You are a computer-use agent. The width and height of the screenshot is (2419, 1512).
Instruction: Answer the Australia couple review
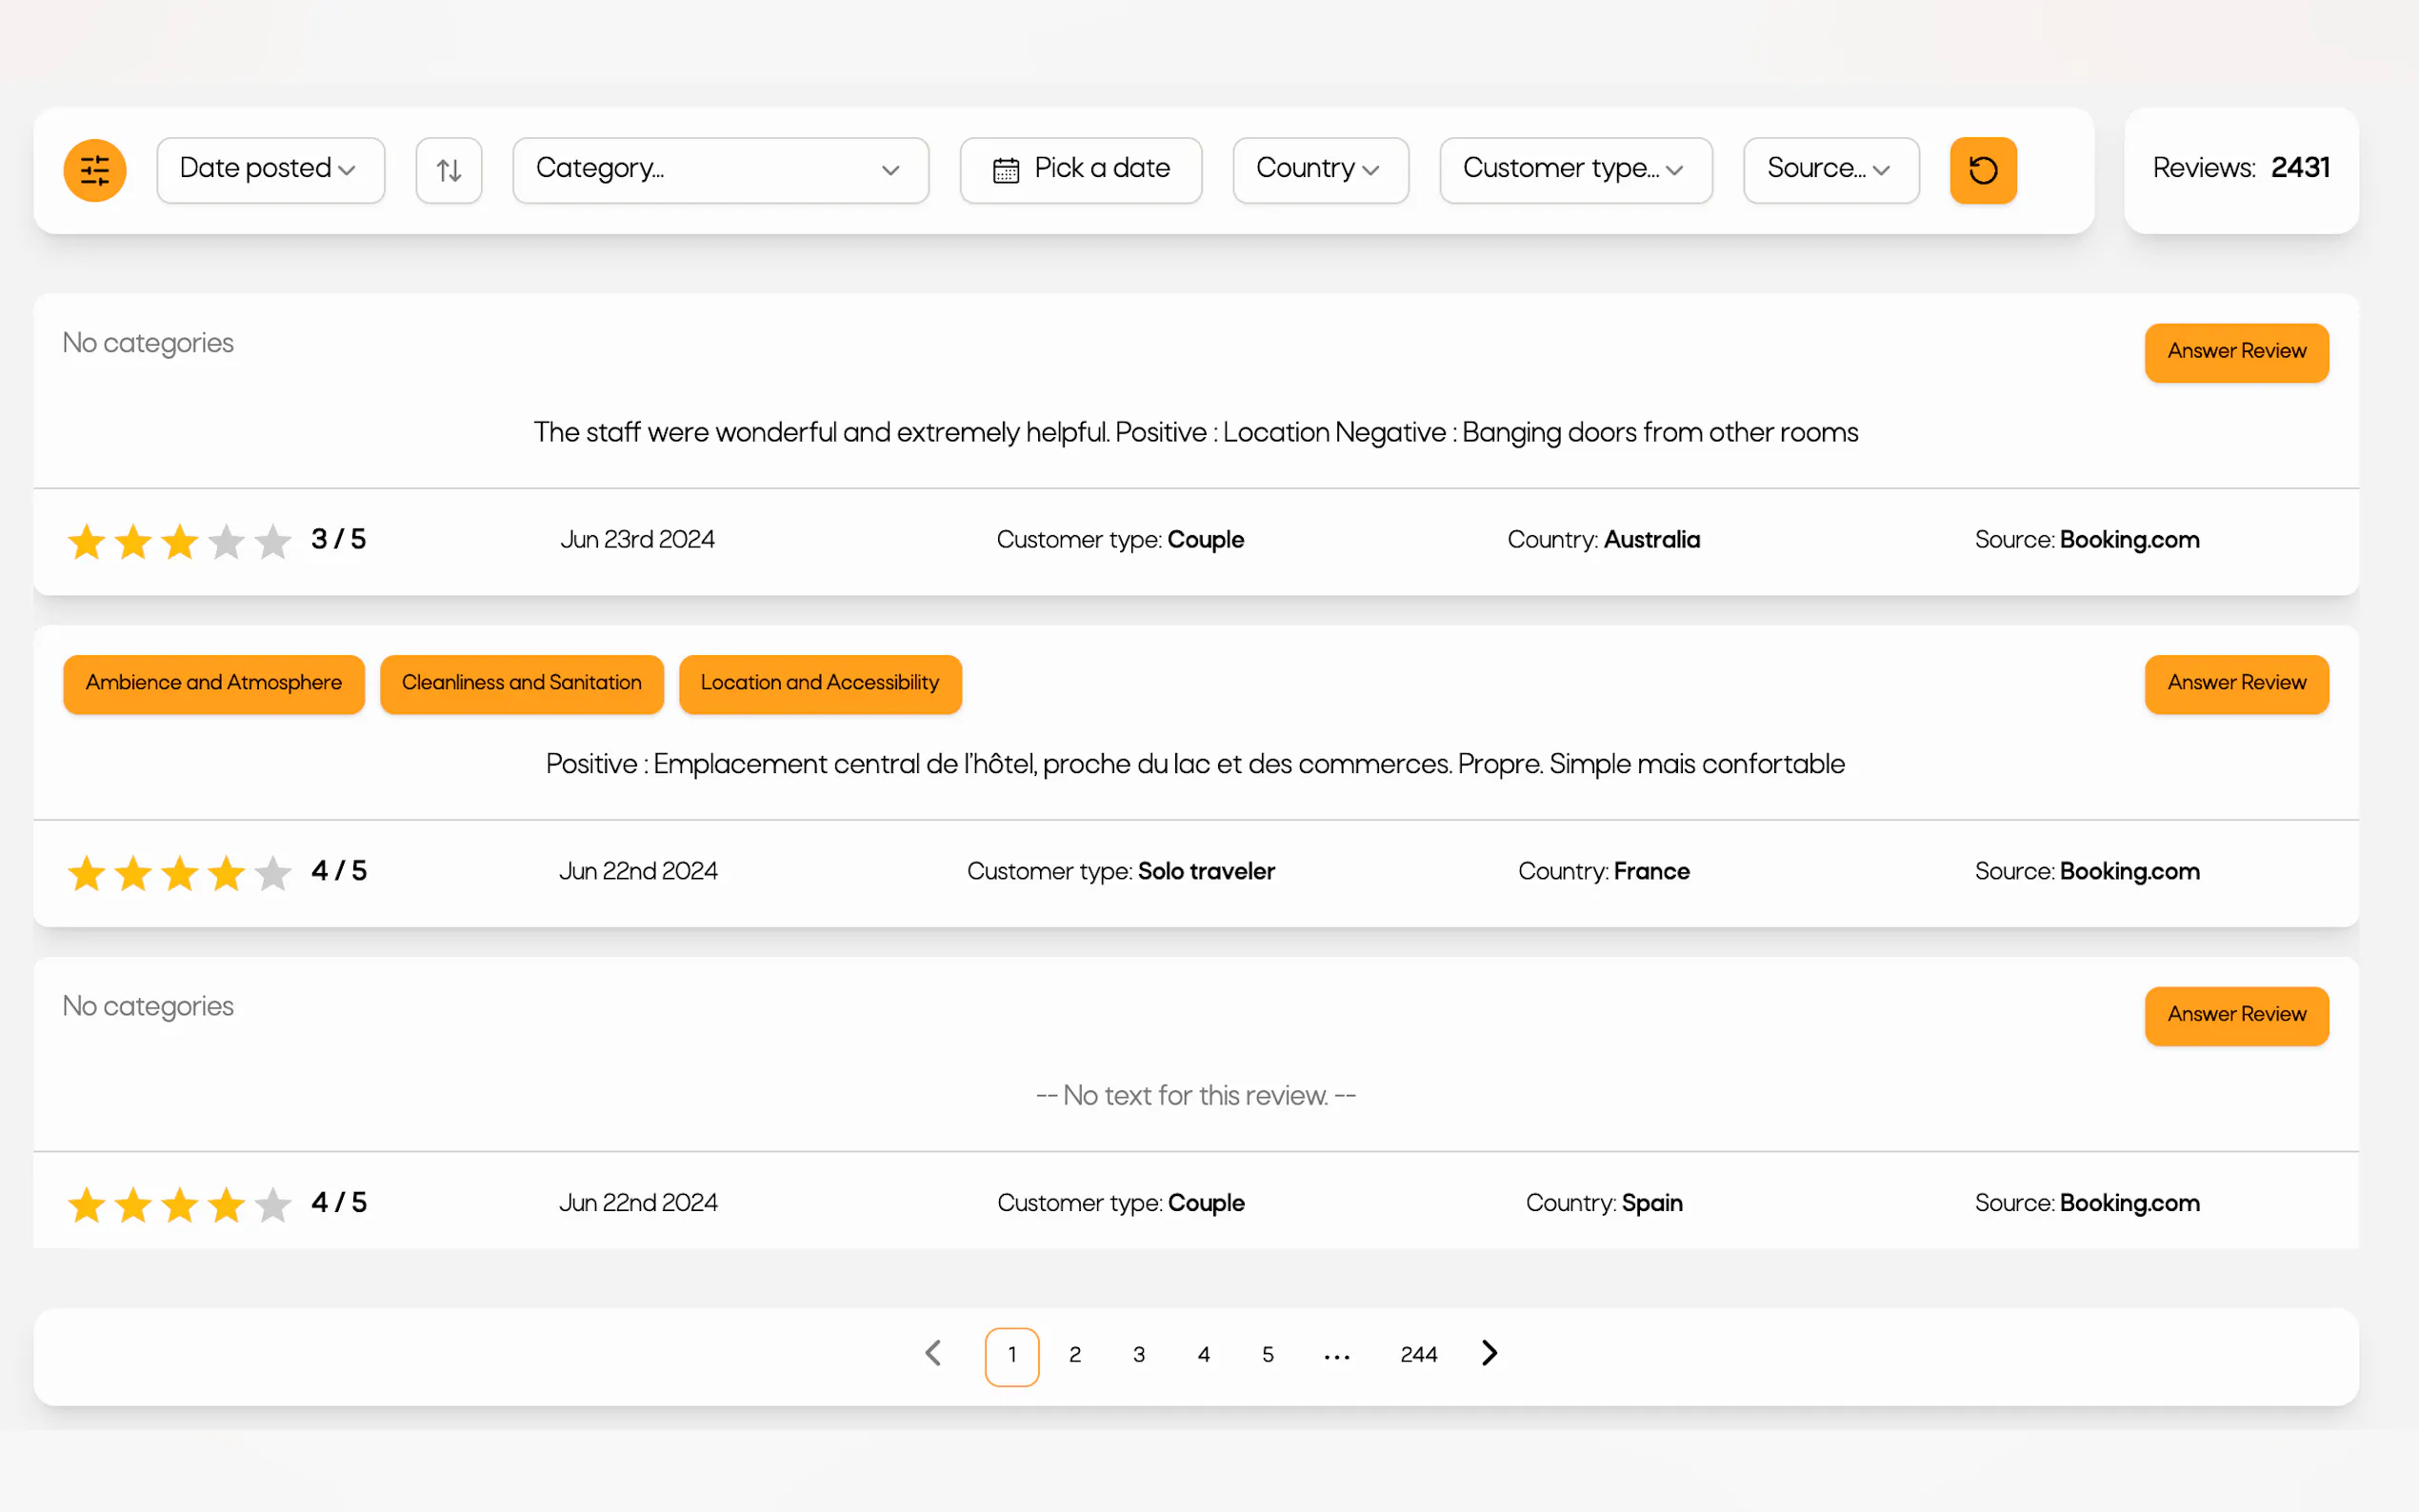pos(2236,352)
